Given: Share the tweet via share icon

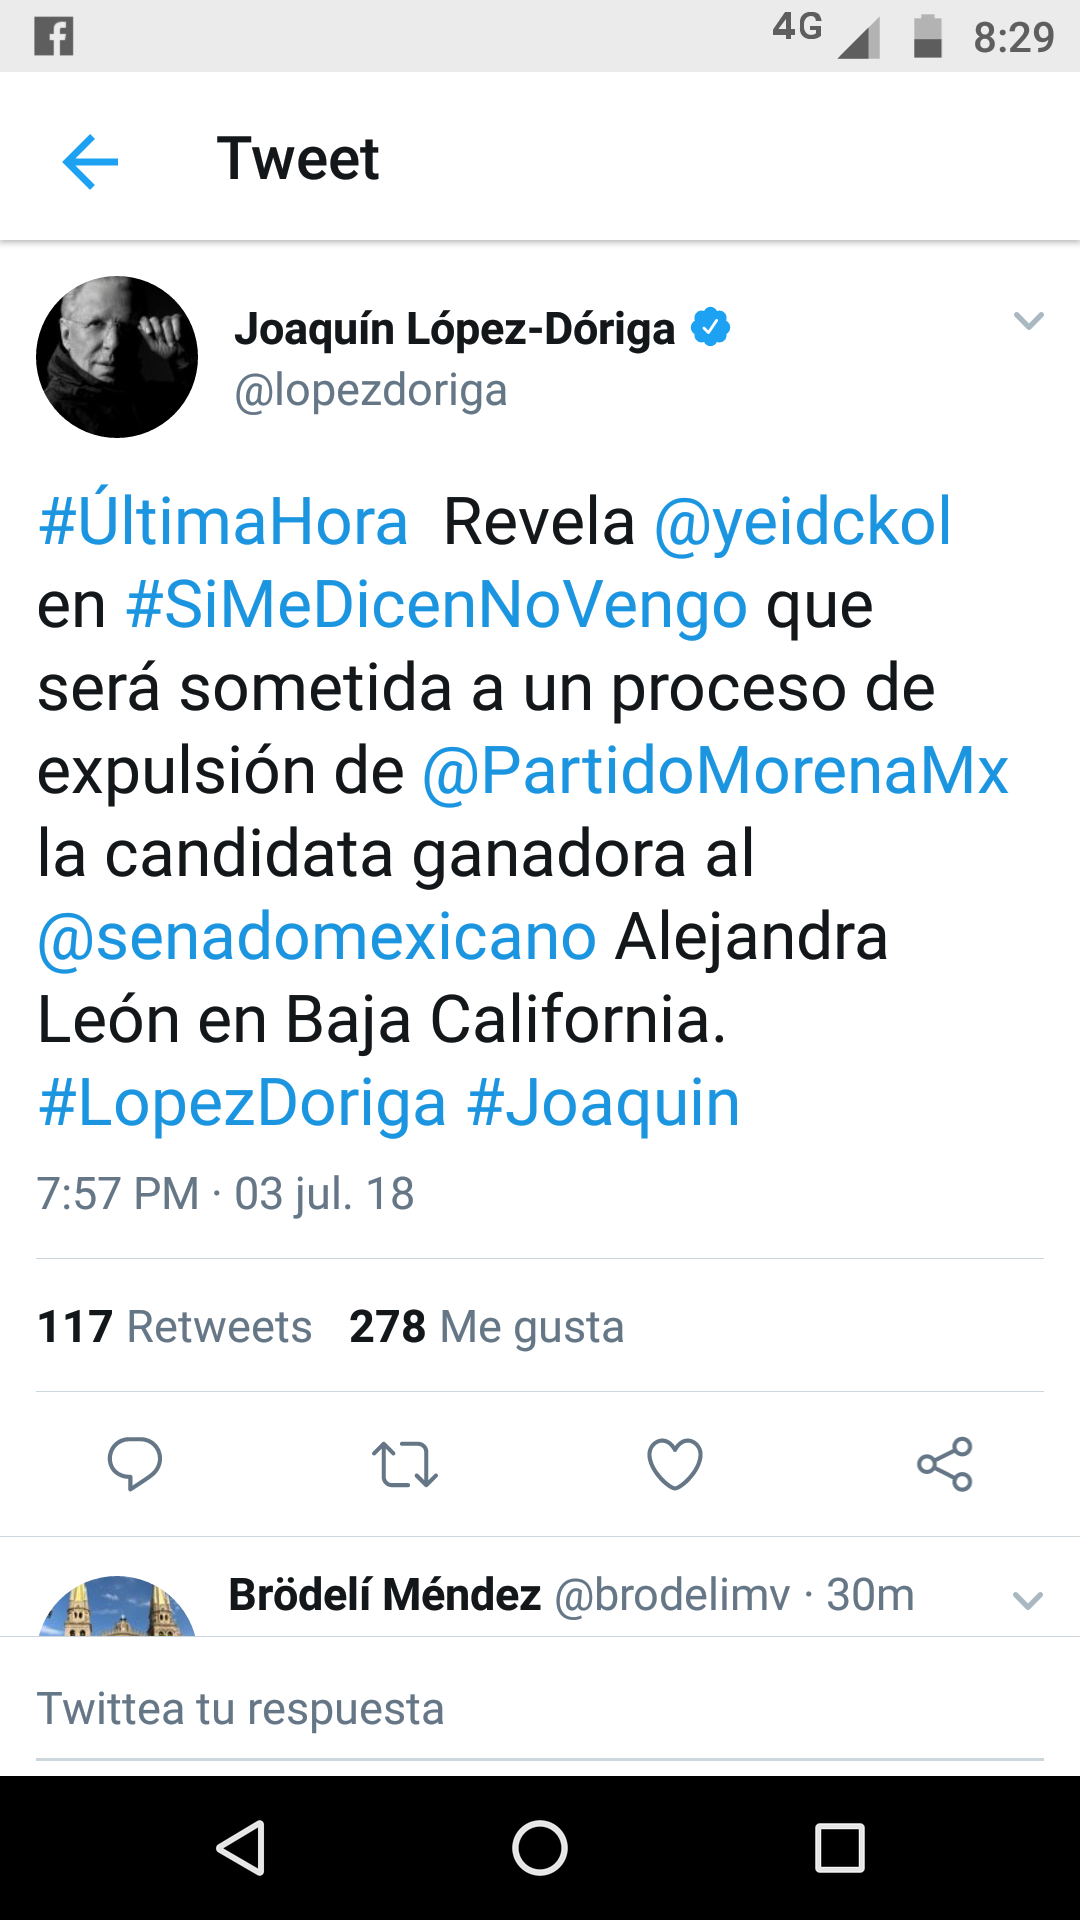Looking at the screenshot, I should pos(945,1464).
